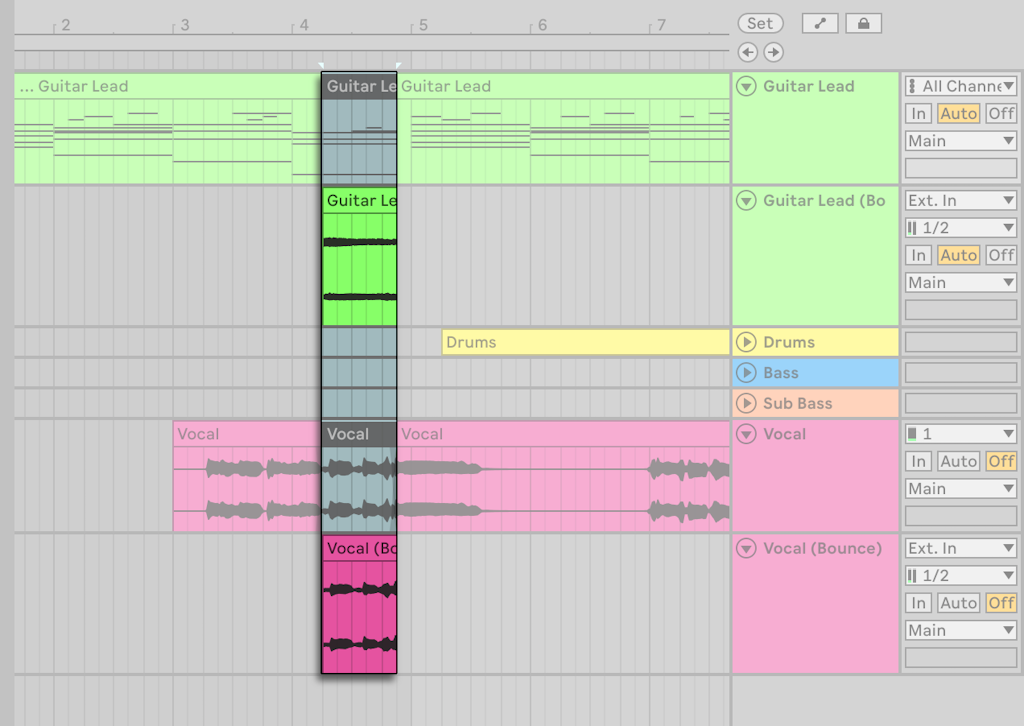Set Guitar Lead (Bo monitor to Off
The image size is (1024, 726).
1000,255
